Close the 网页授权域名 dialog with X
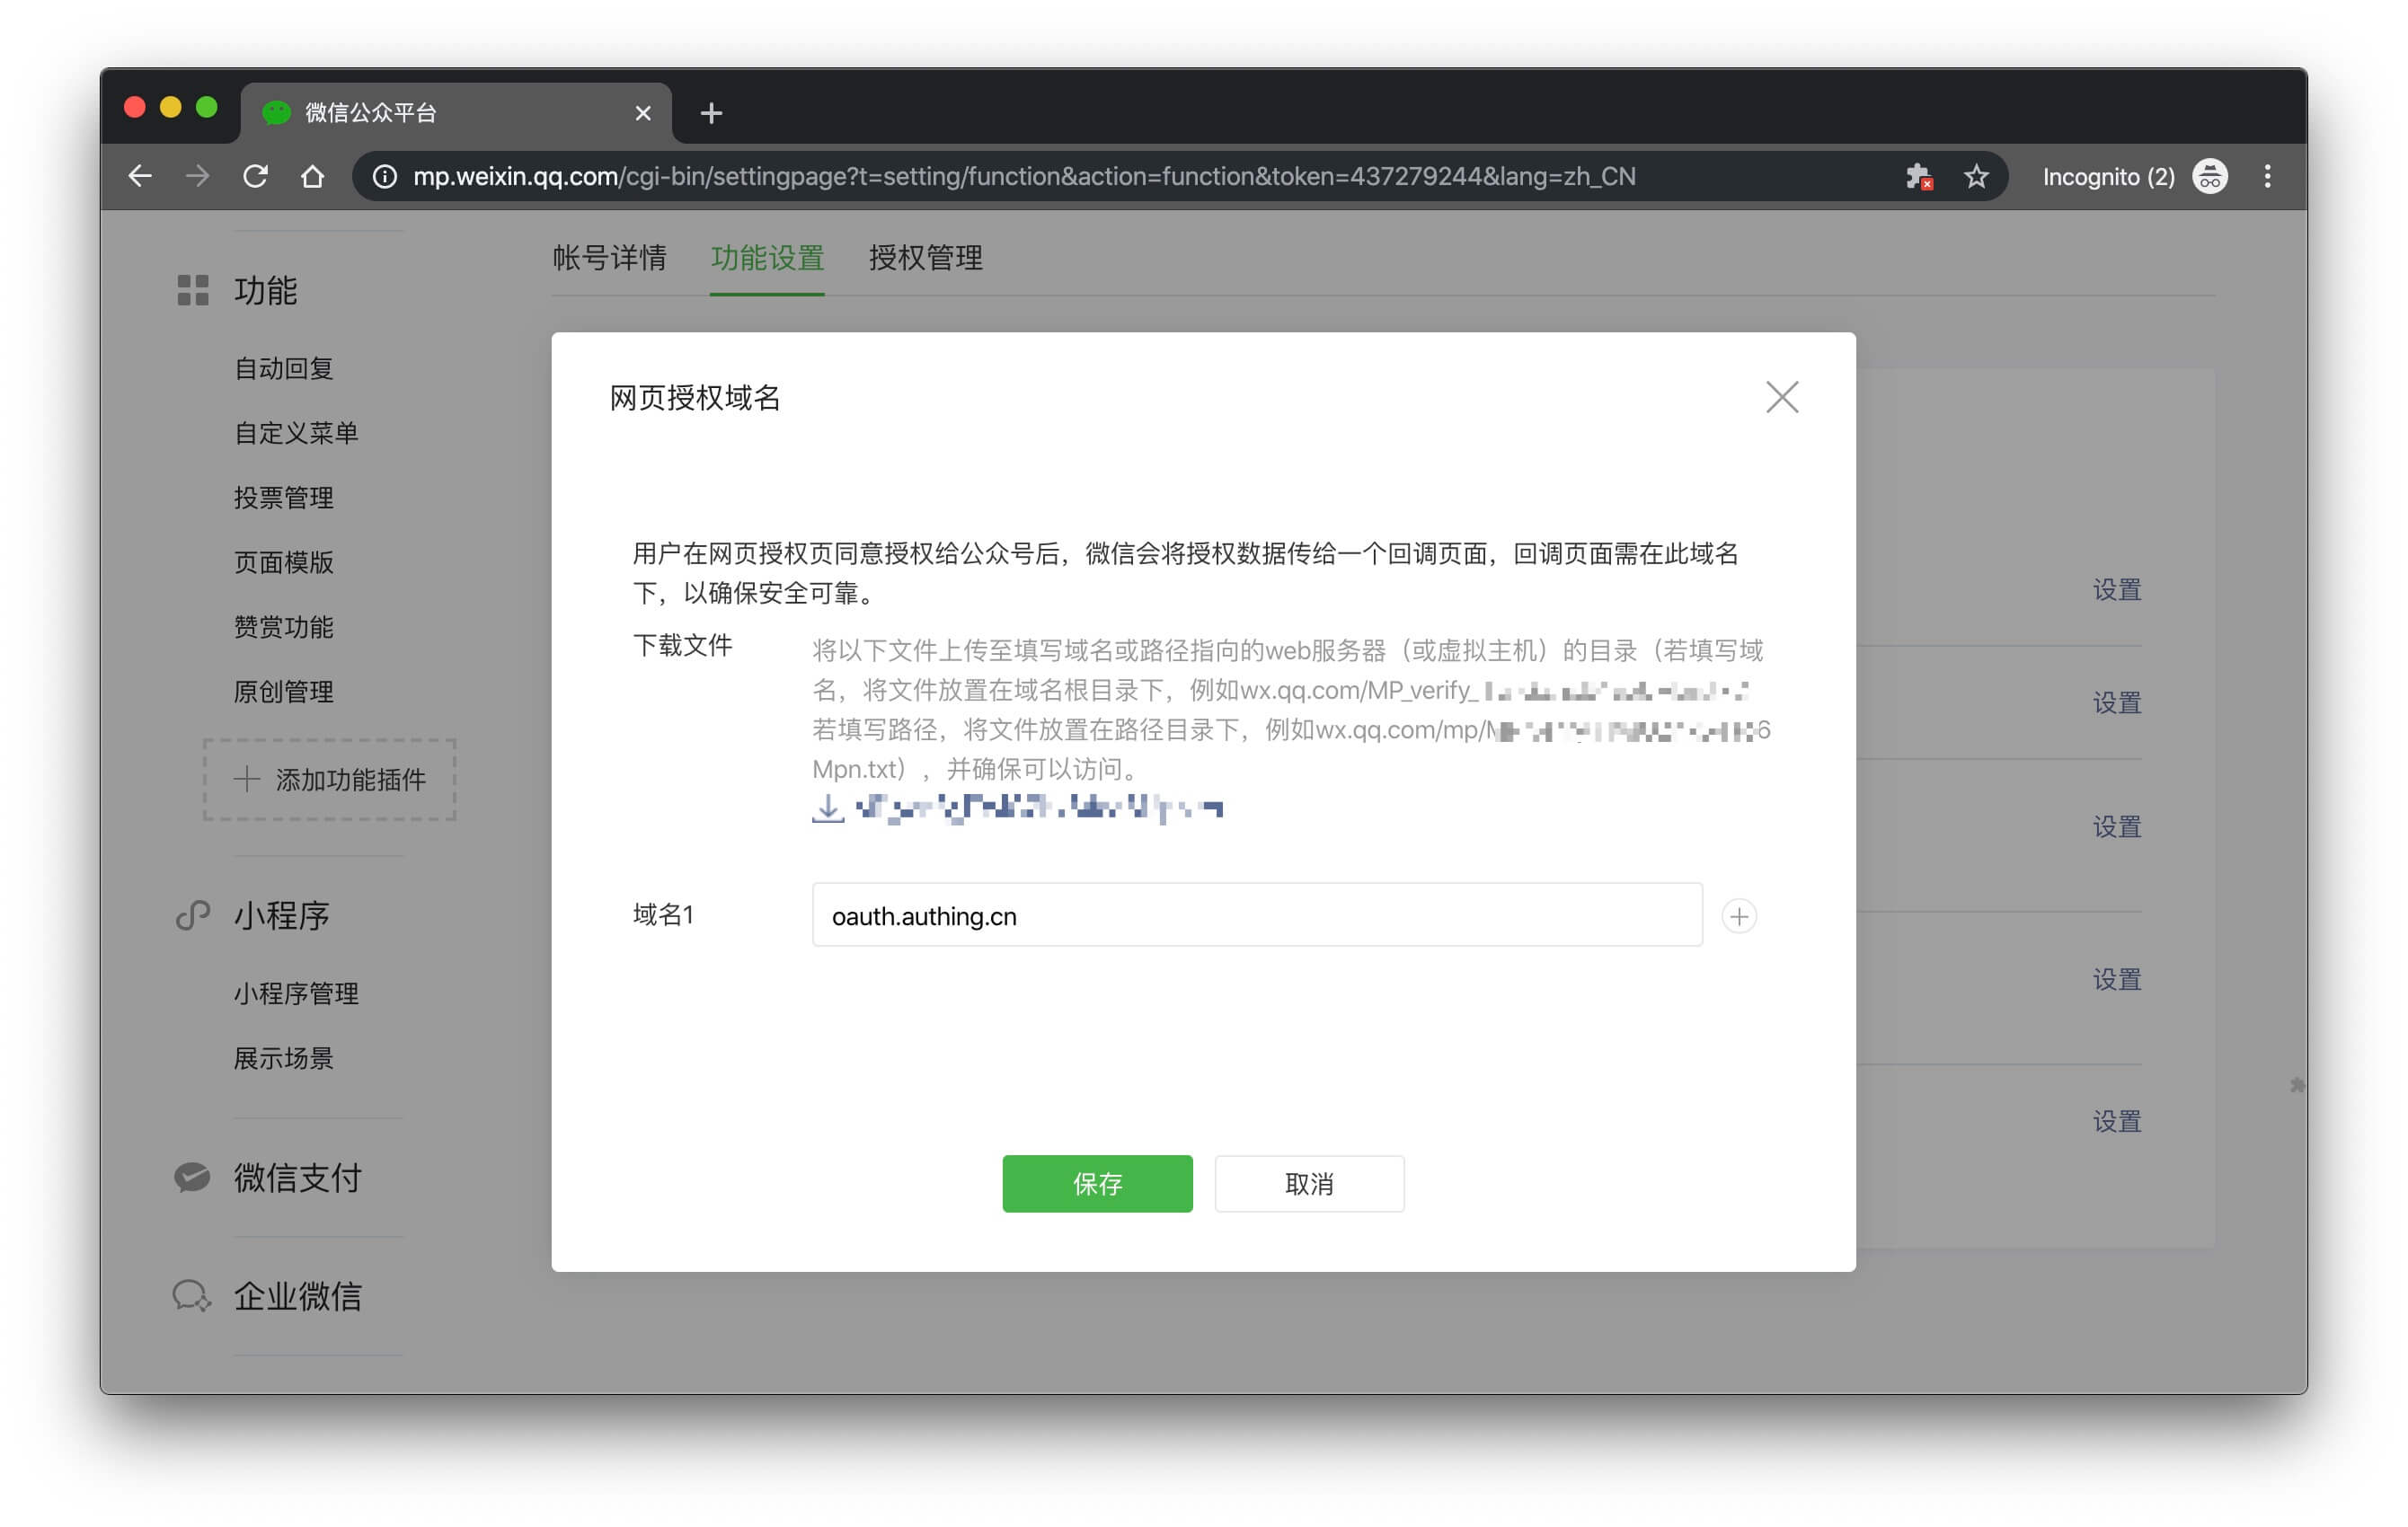 1781,397
